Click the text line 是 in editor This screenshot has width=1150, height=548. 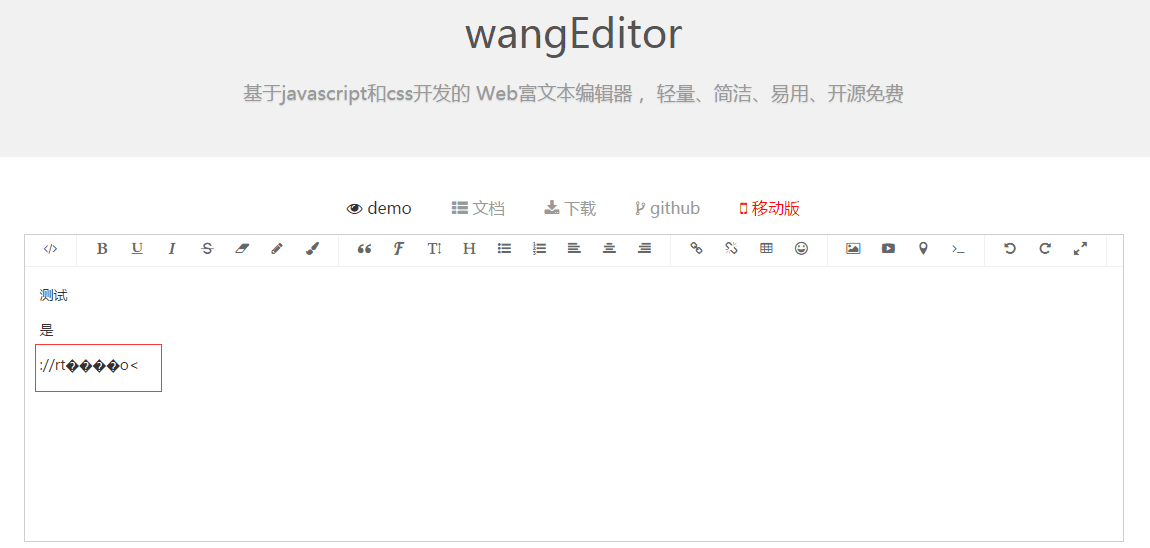[x=47, y=330]
